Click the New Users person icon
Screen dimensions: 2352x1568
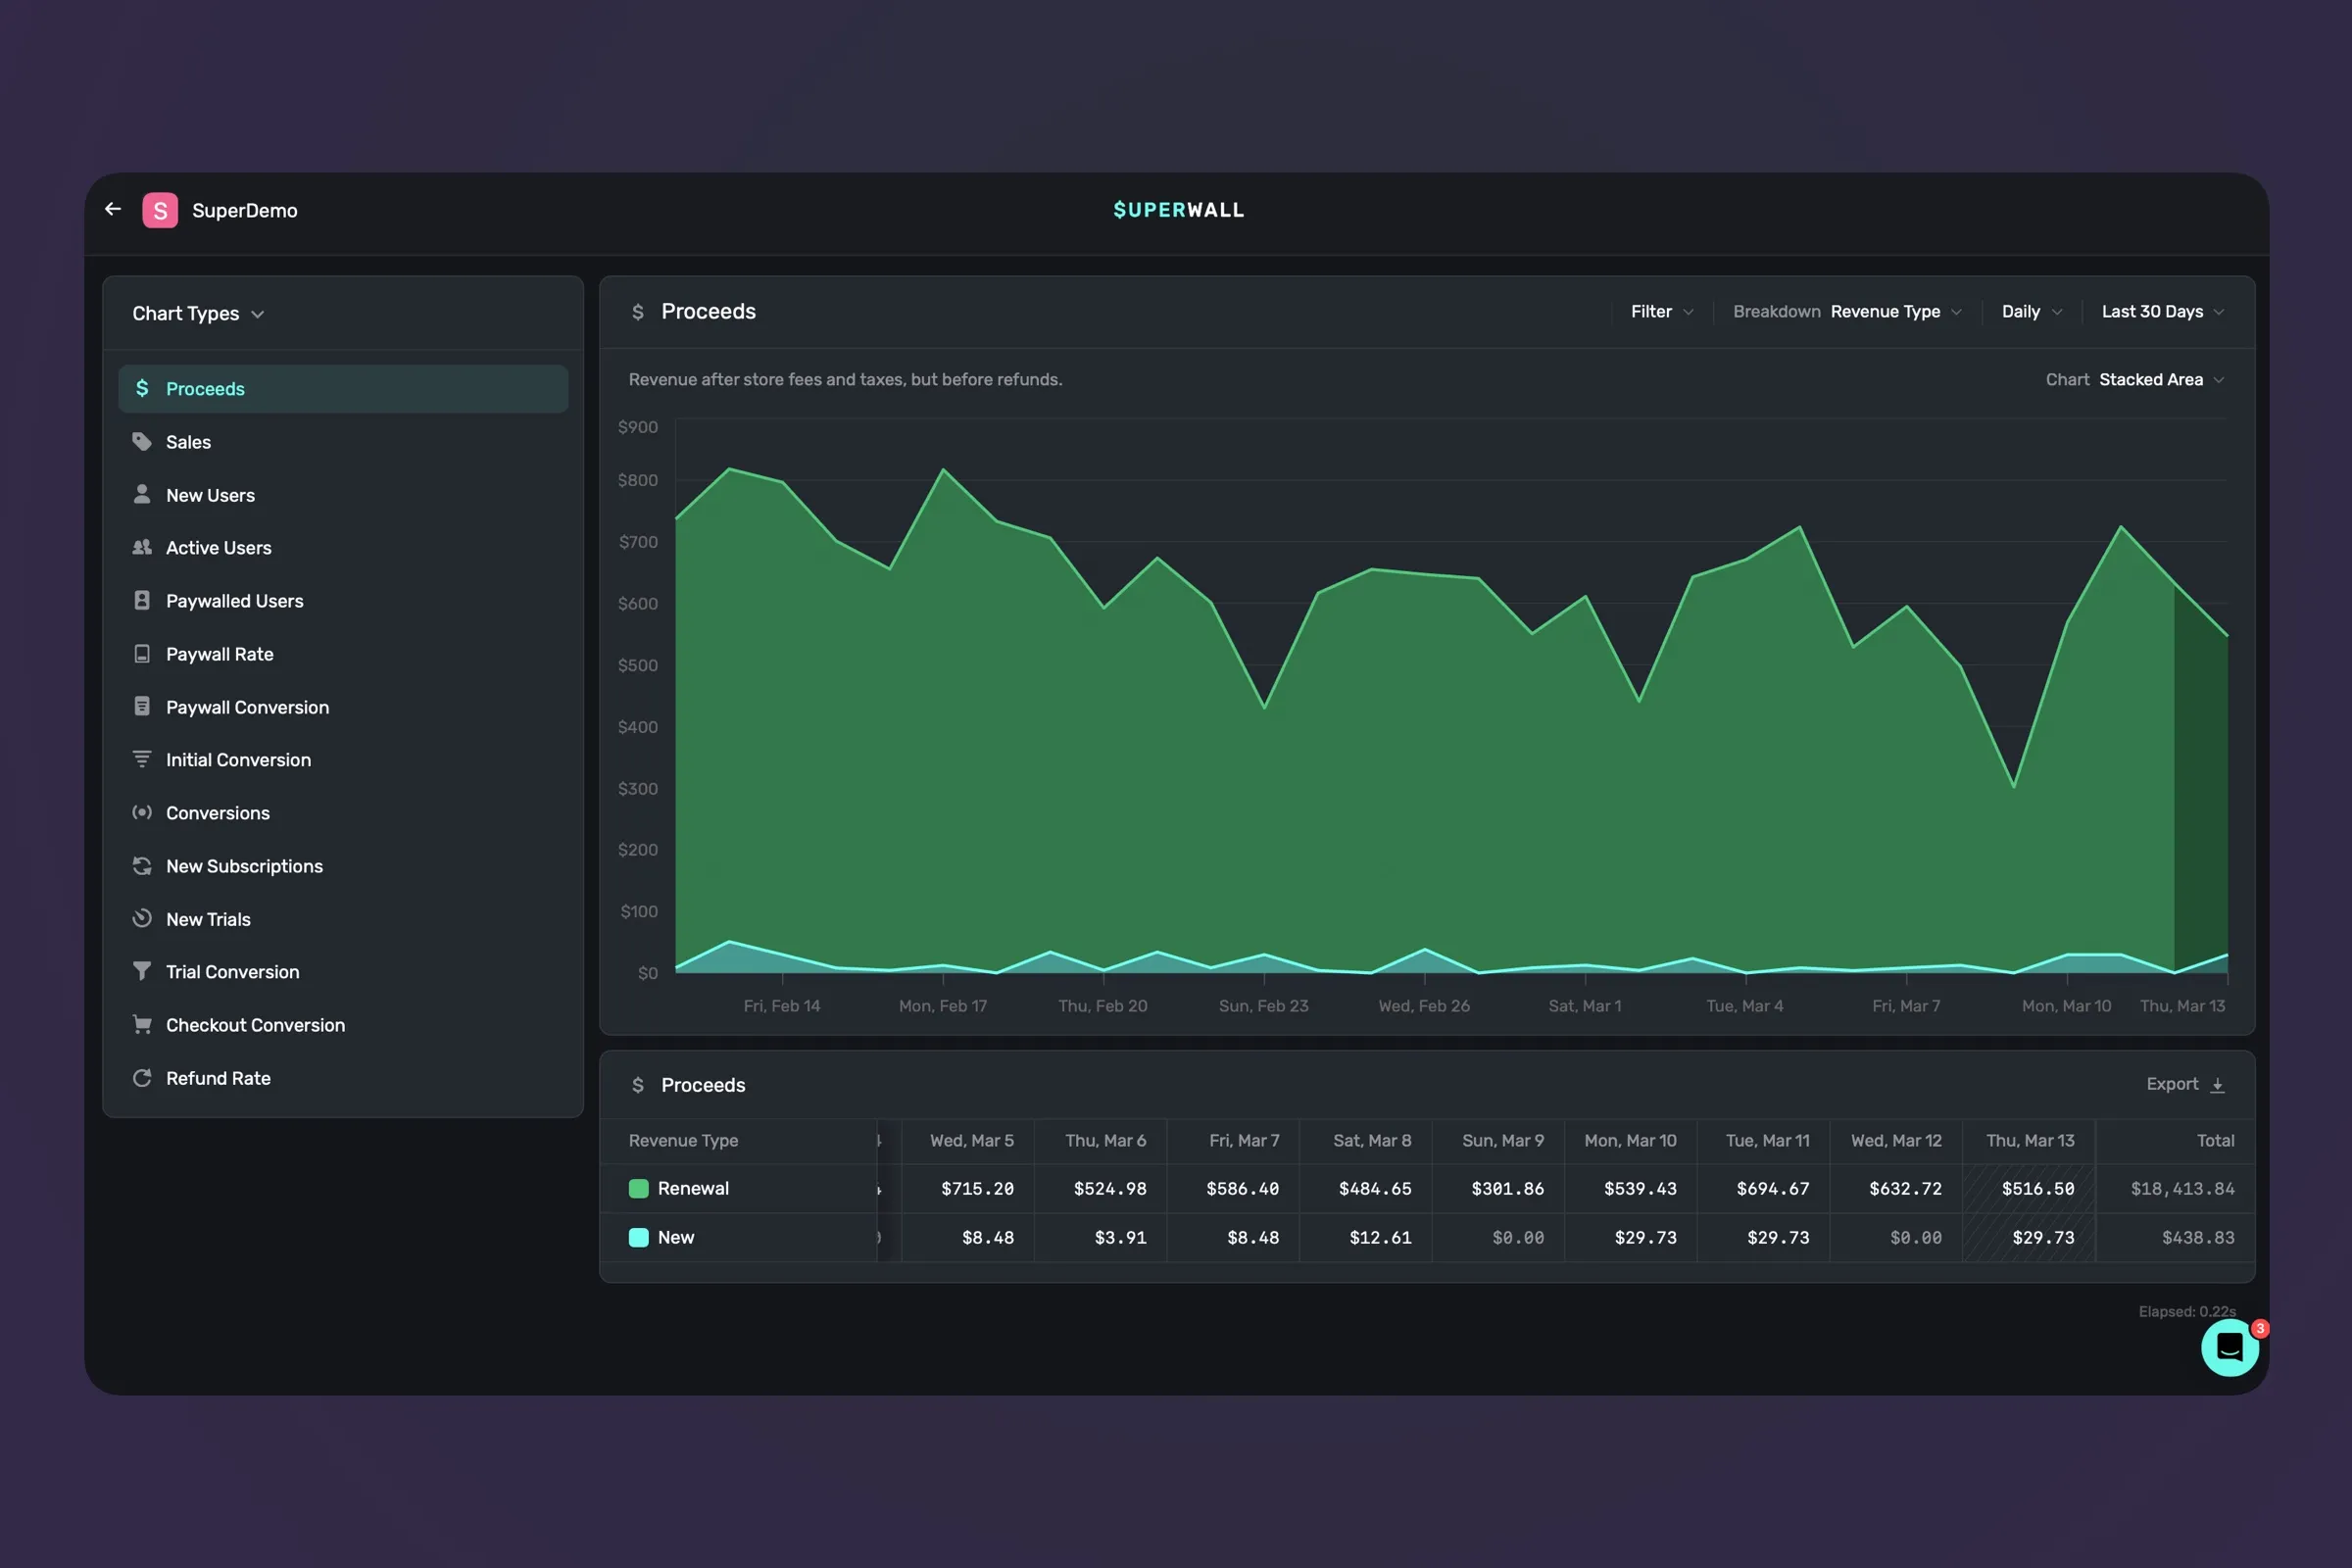point(142,494)
